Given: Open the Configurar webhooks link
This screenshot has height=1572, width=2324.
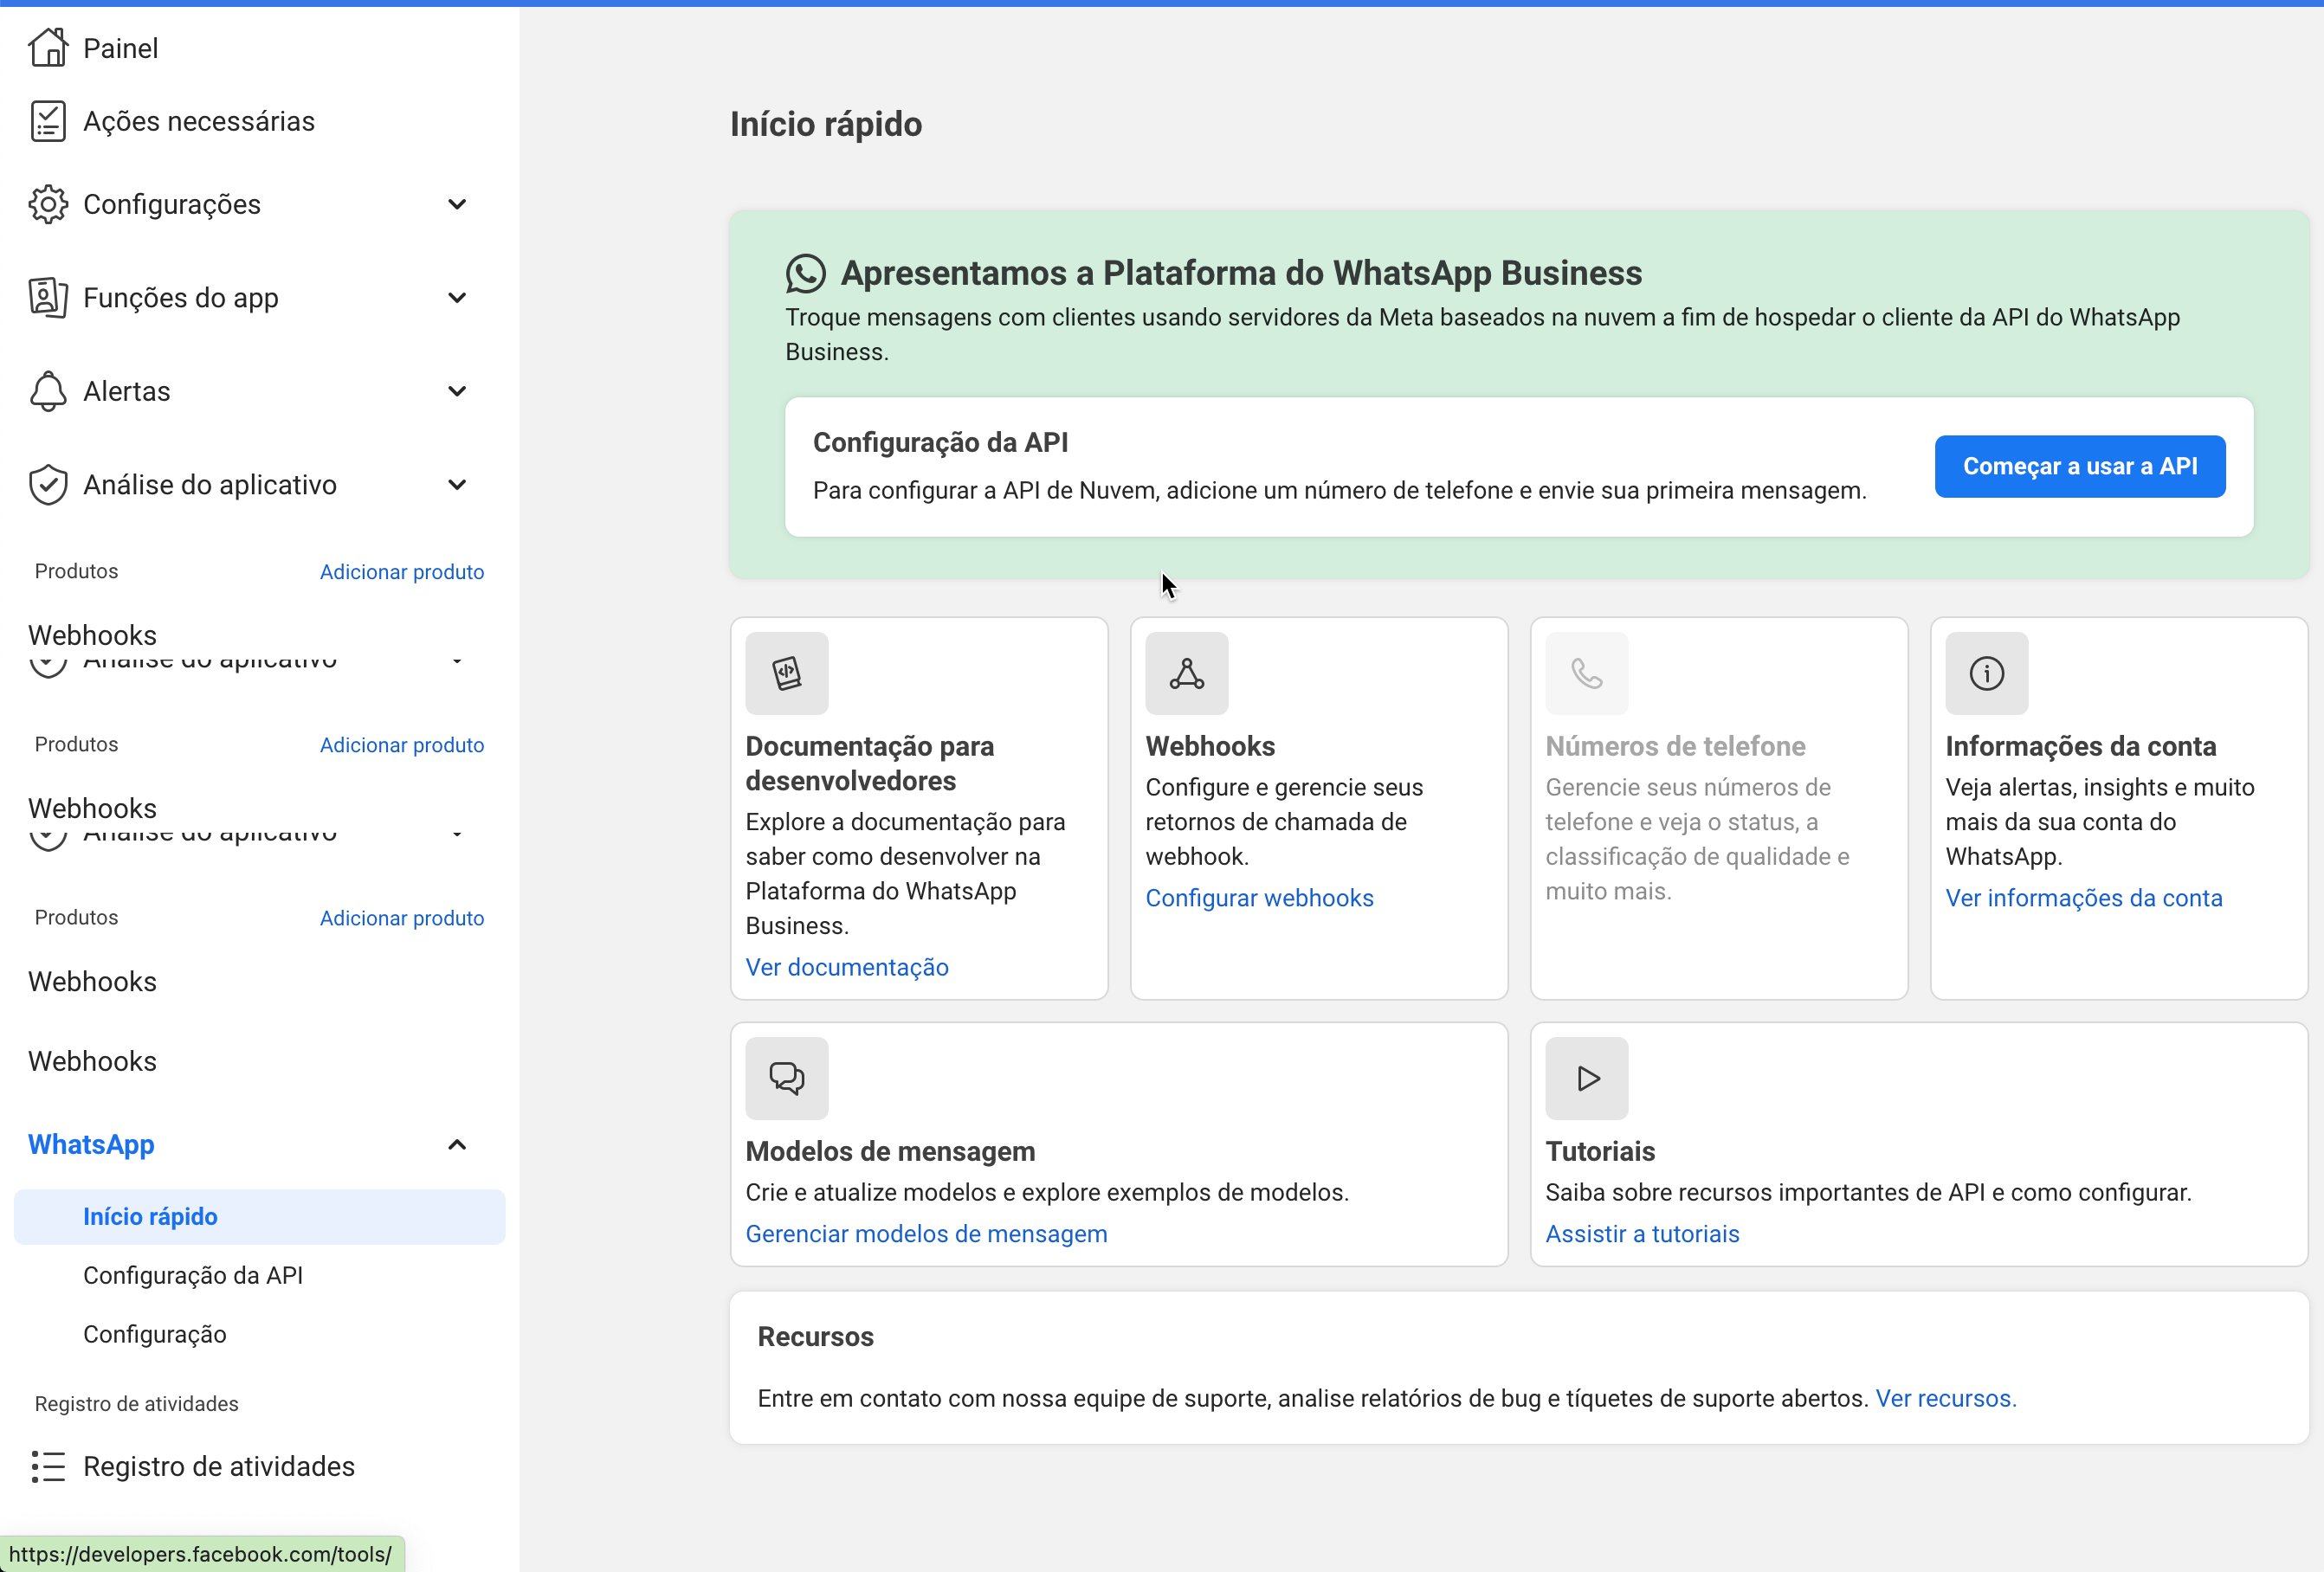Looking at the screenshot, I should [1259, 898].
